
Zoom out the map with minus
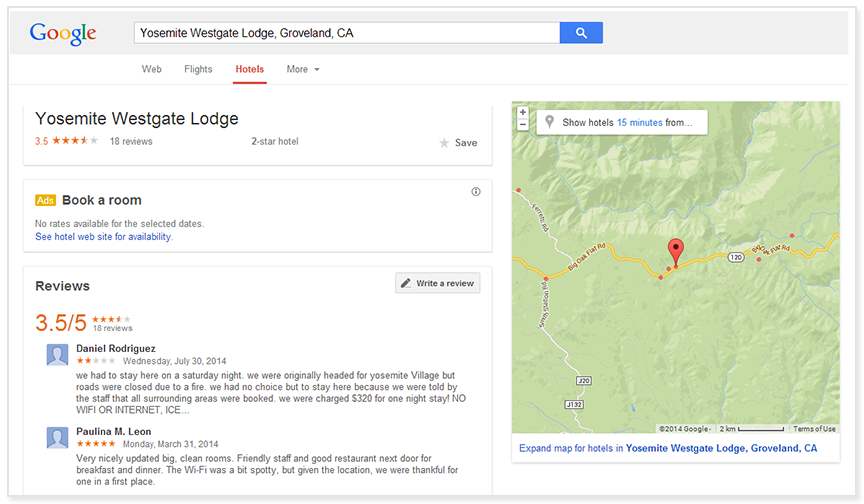tap(522, 125)
